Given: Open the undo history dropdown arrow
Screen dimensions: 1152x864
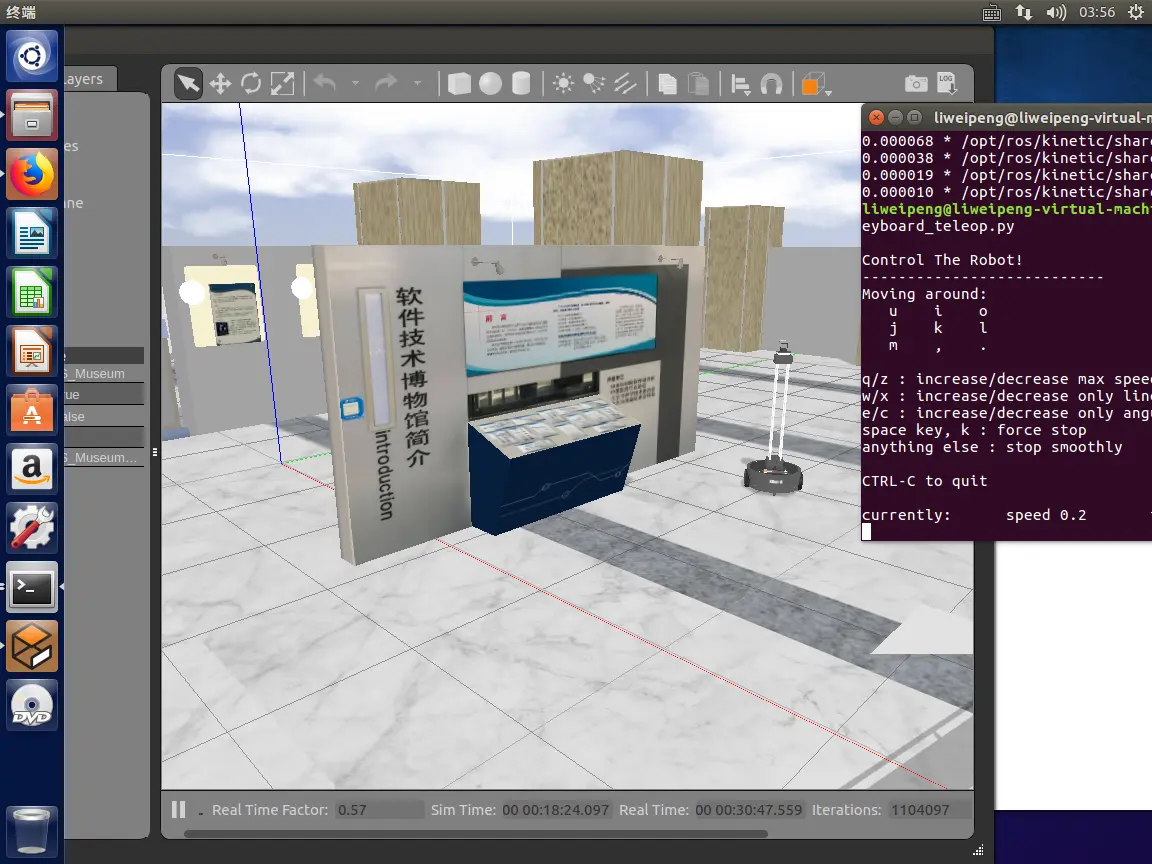Looking at the screenshot, I should [356, 84].
